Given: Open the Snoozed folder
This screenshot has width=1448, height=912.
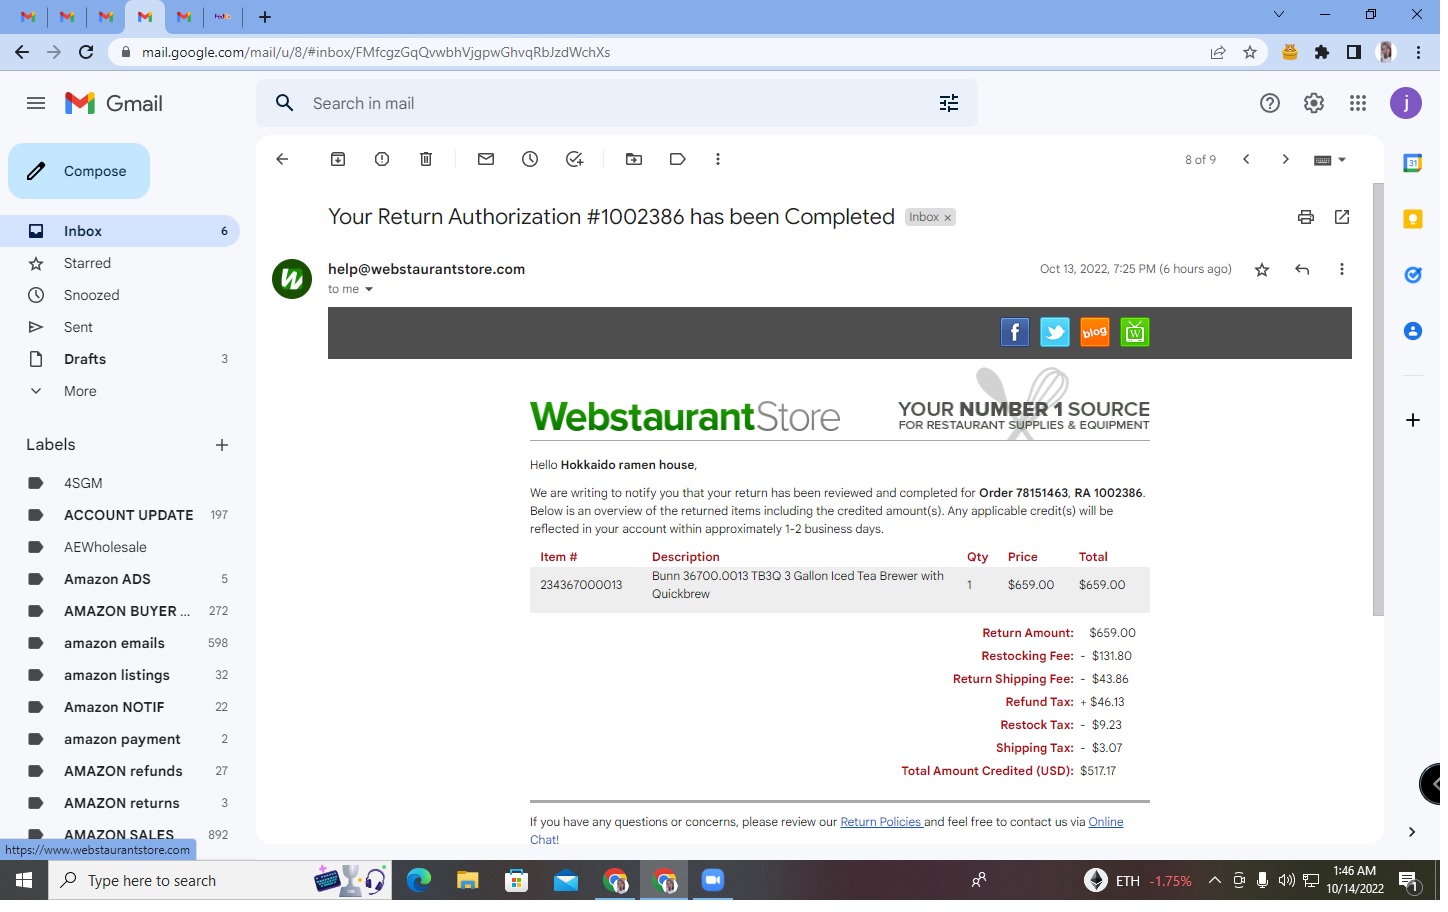Looking at the screenshot, I should click(x=120, y=295).
